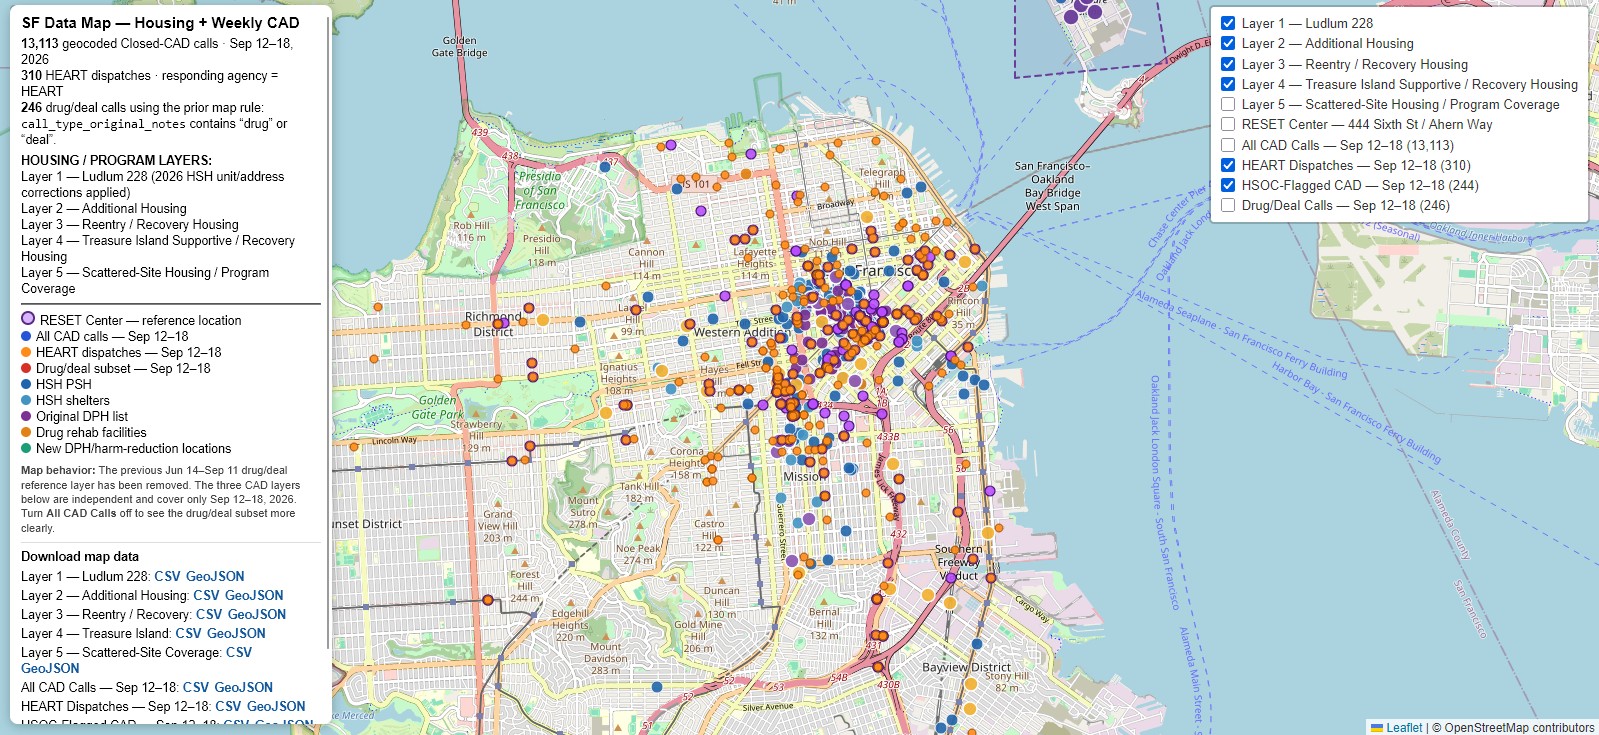The width and height of the screenshot is (1599, 735).
Task: Hide HEART Dispatches Sep 12–18 layer
Action: coord(1228,165)
